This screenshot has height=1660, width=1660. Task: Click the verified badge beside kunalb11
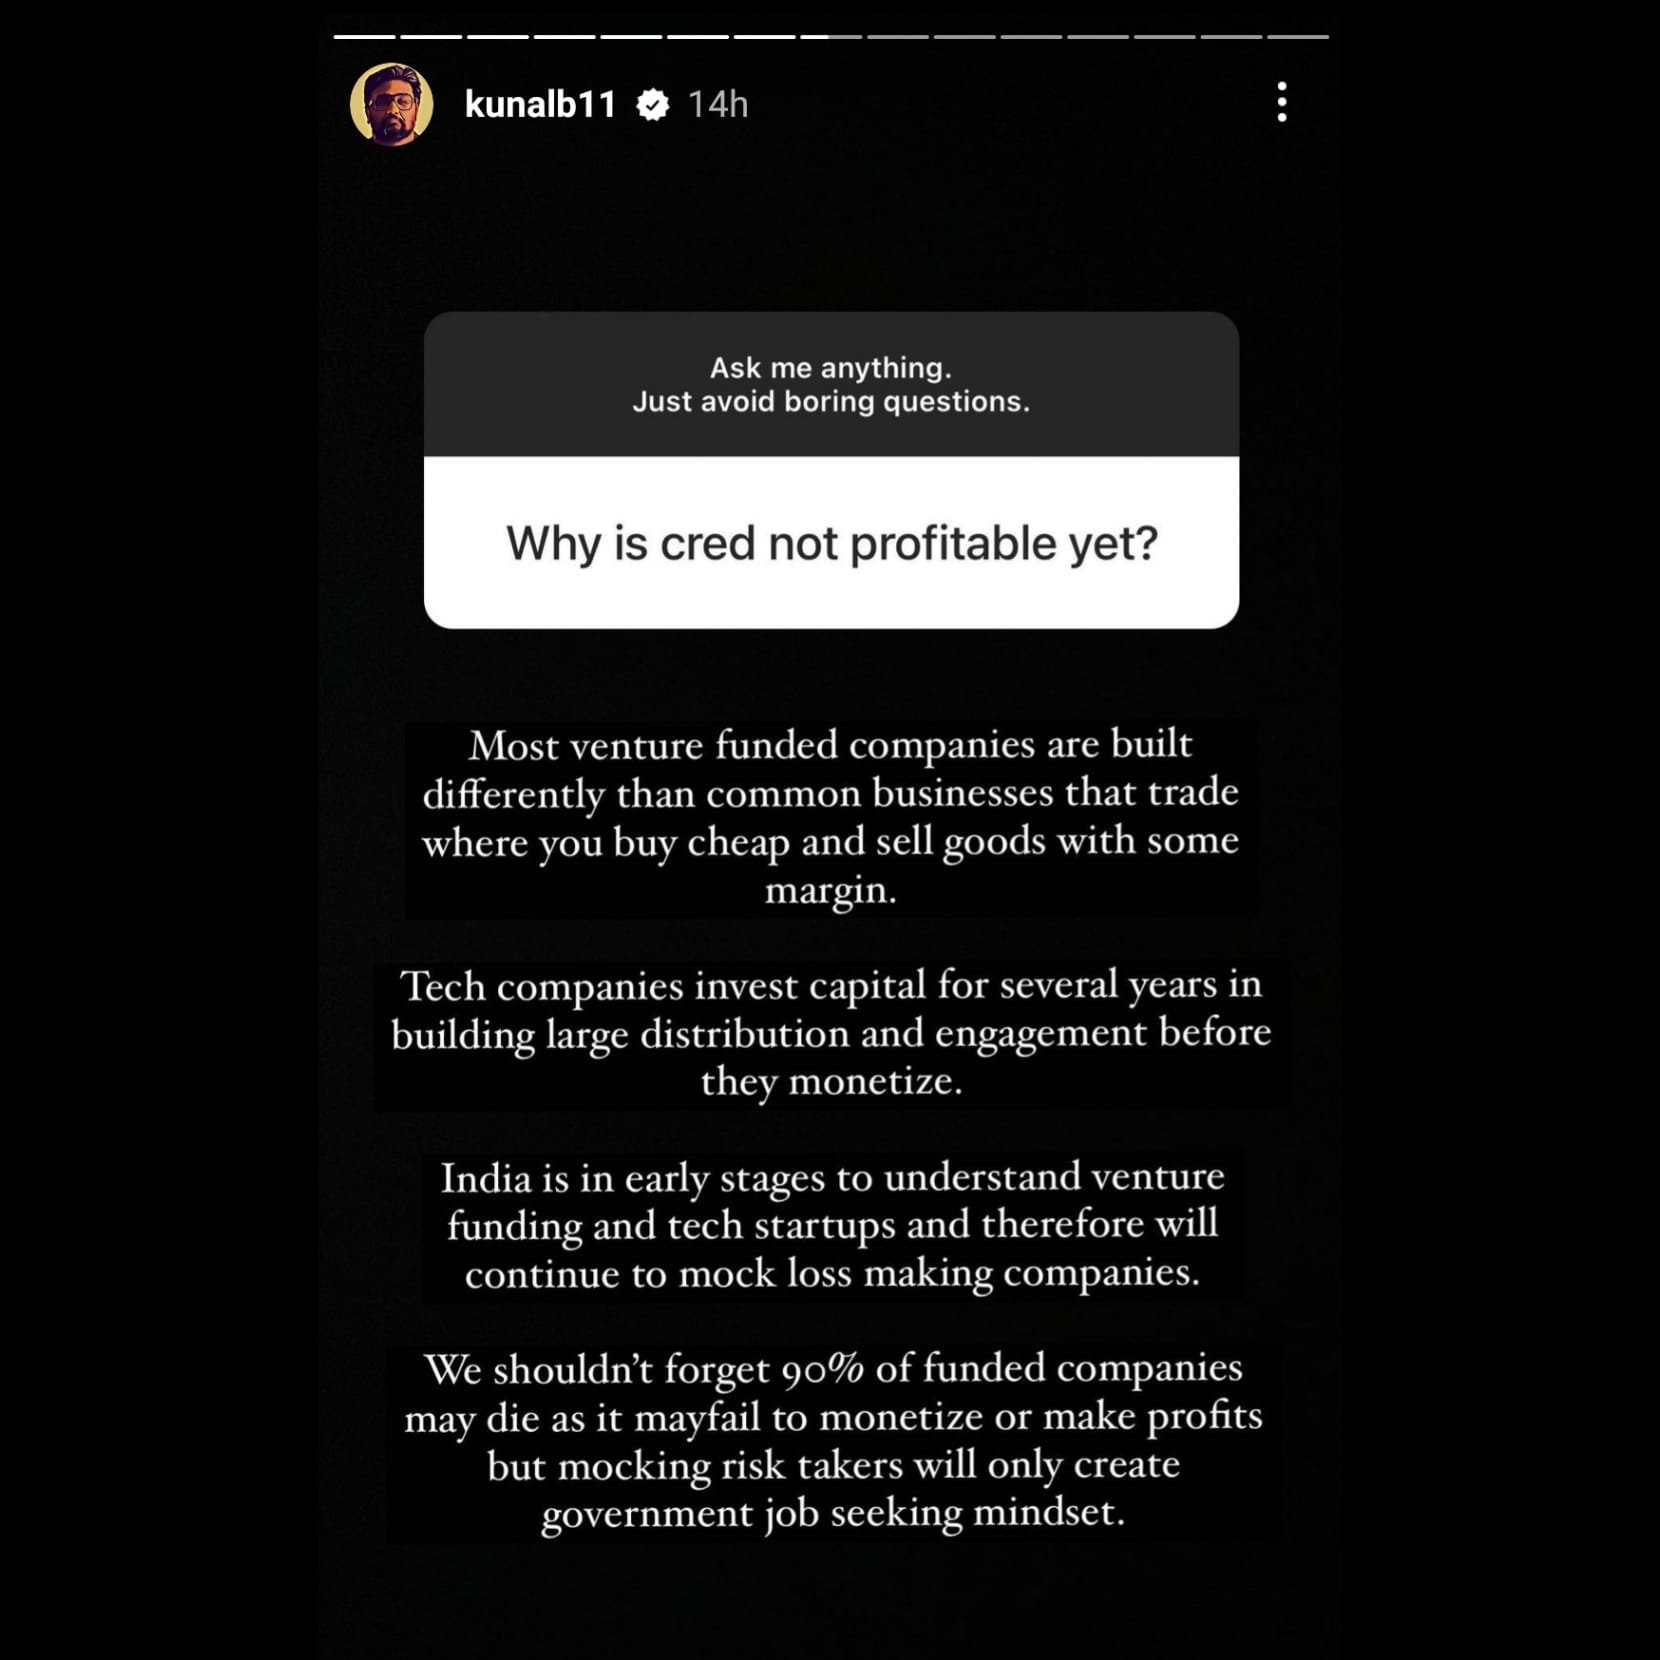click(x=653, y=104)
